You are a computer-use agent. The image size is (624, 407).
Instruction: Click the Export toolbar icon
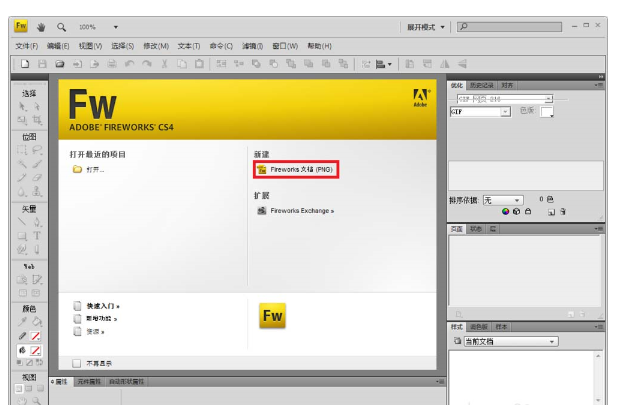(x=95, y=64)
